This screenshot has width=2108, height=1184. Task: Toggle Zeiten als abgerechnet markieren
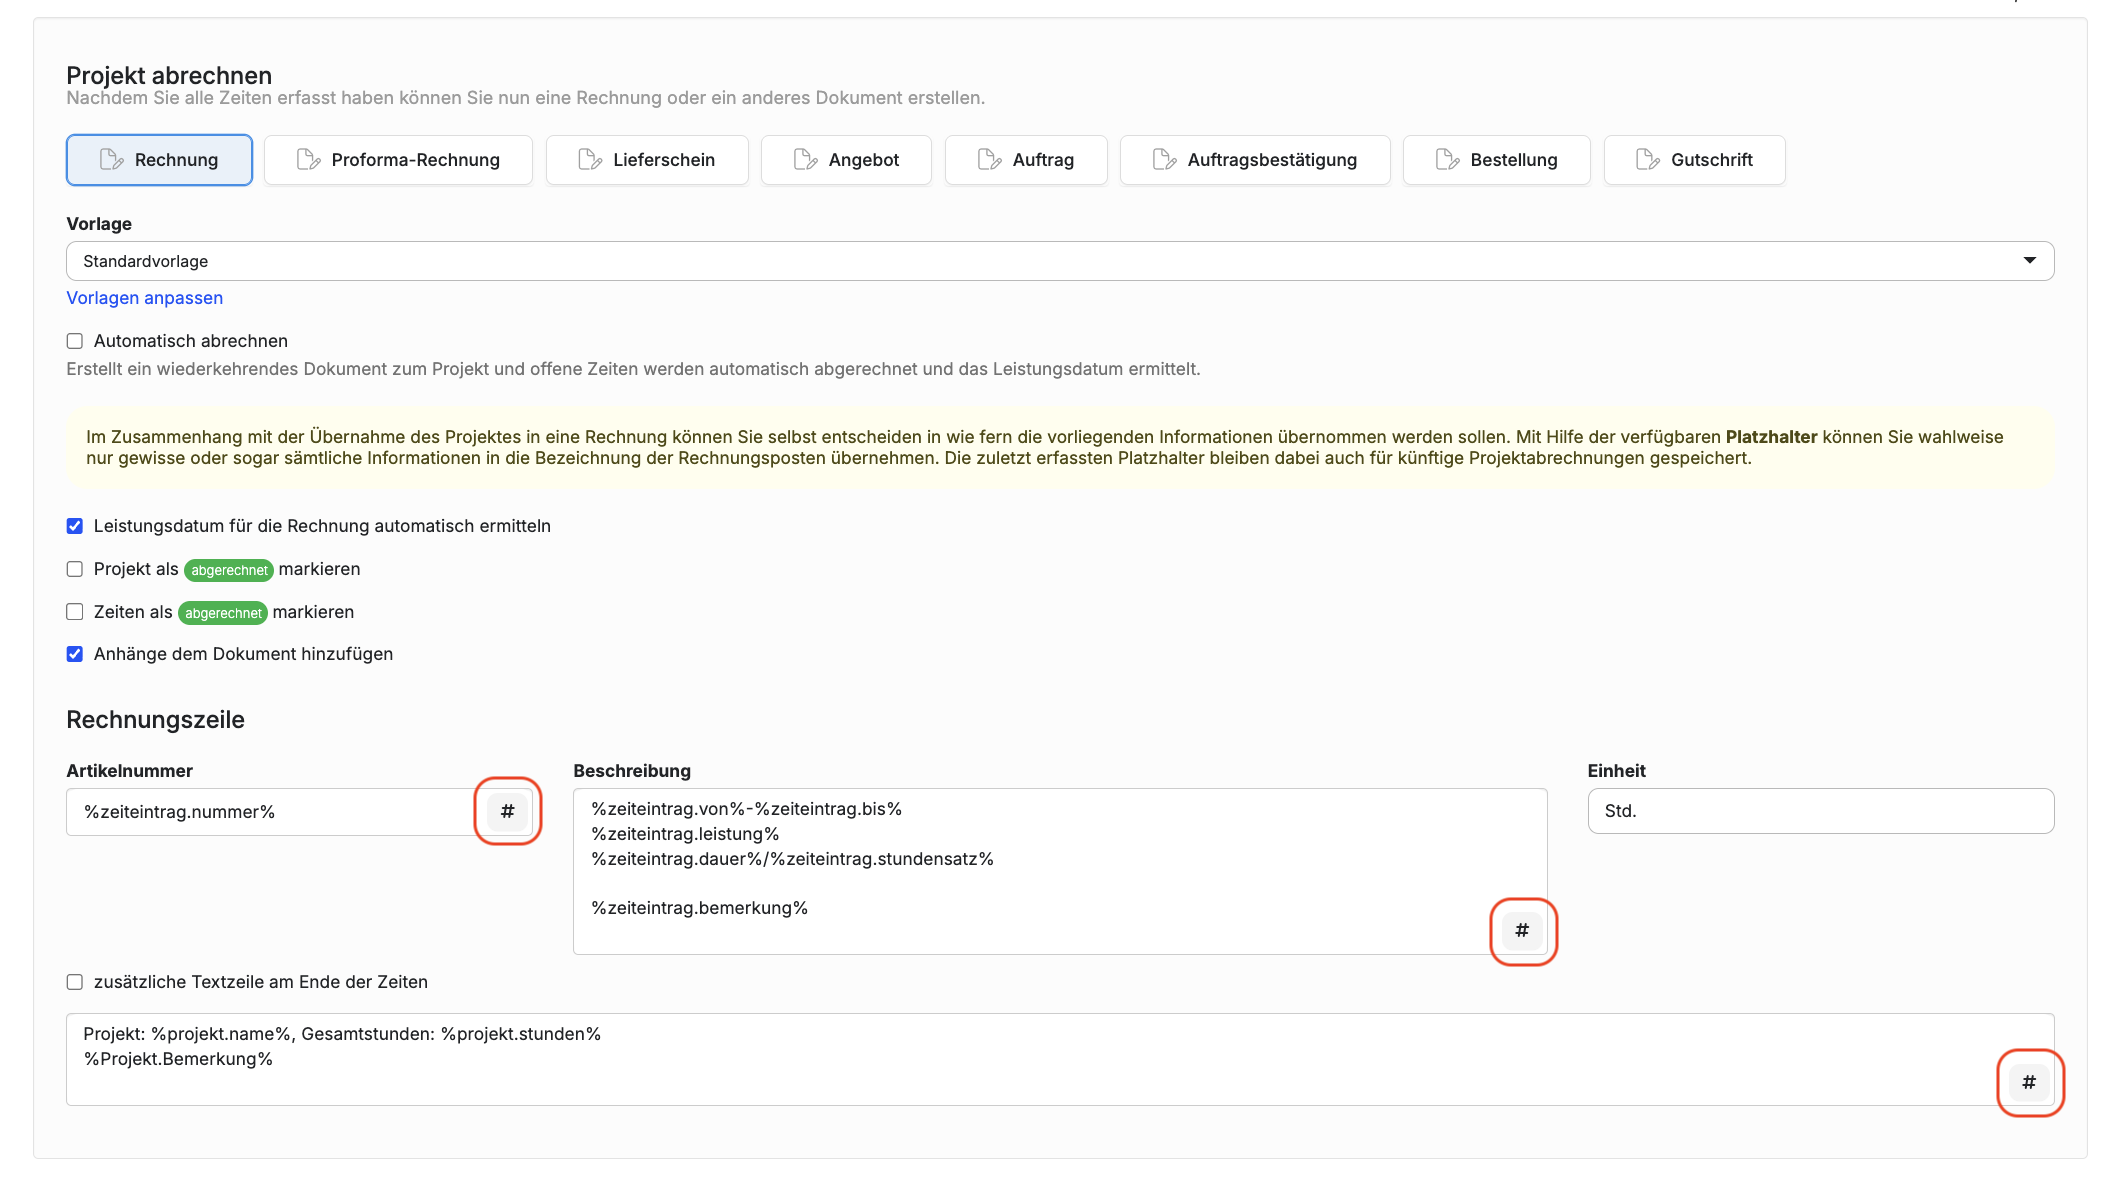tap(75, 612)
